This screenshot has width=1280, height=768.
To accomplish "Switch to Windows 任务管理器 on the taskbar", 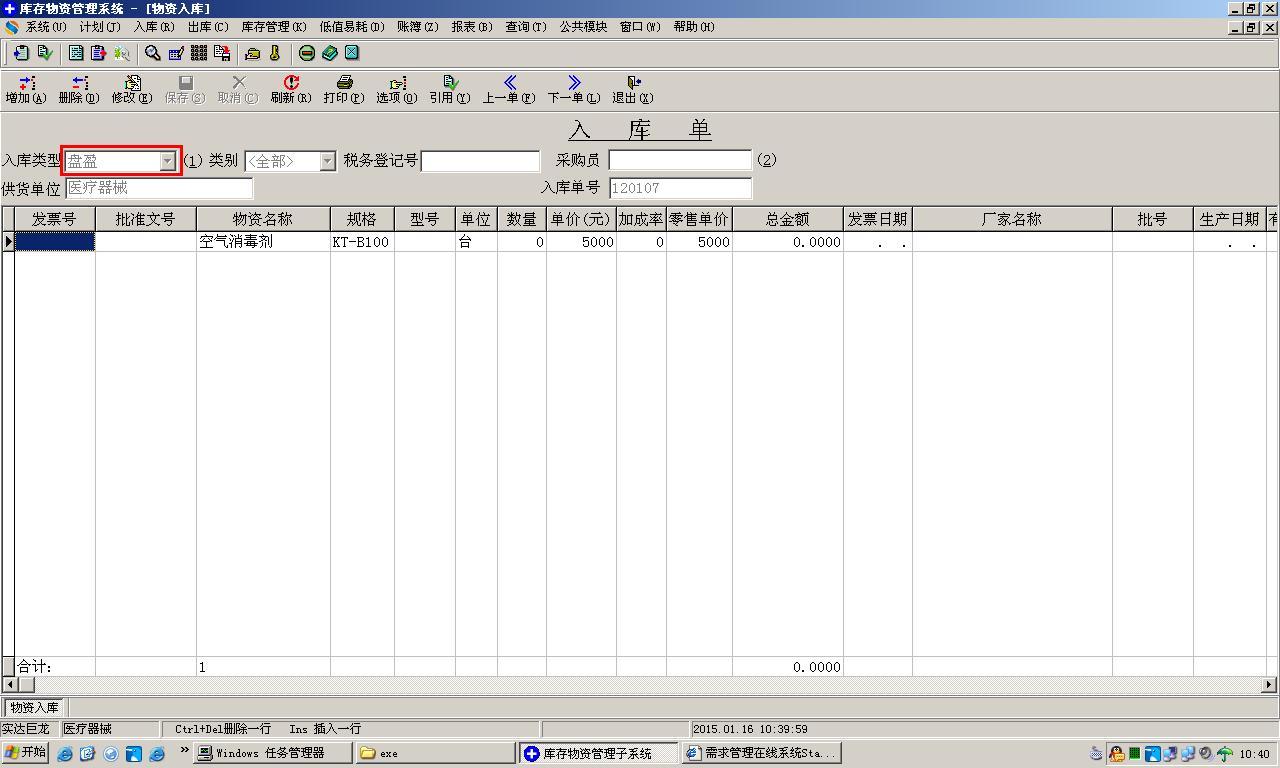I will coord(273,753).
